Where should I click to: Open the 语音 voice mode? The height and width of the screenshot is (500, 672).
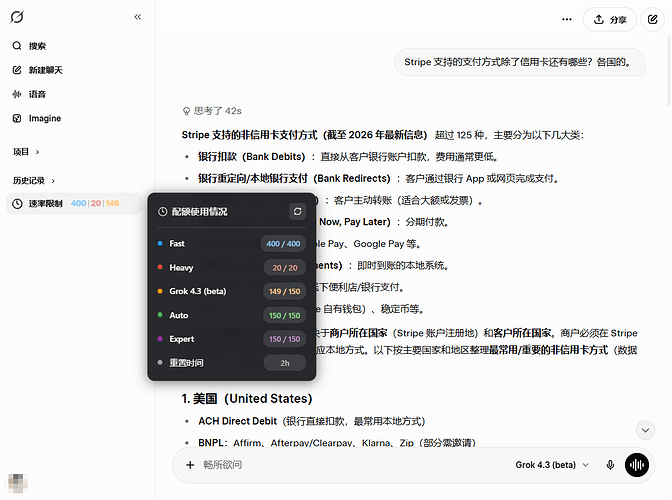click(x=29, y=94)
